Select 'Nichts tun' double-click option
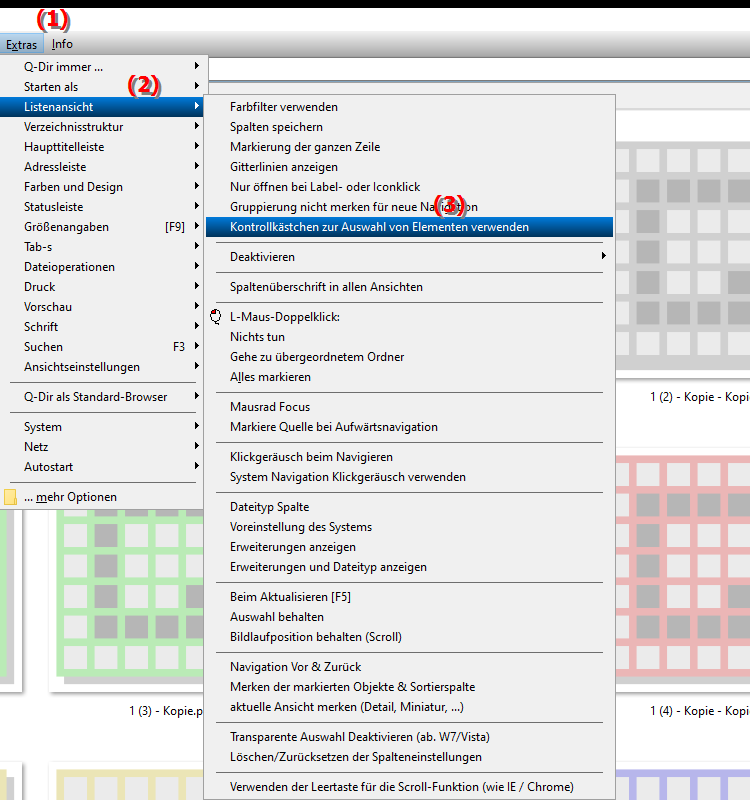The width and height of the screenshot is (750, 800). point(409,337)
